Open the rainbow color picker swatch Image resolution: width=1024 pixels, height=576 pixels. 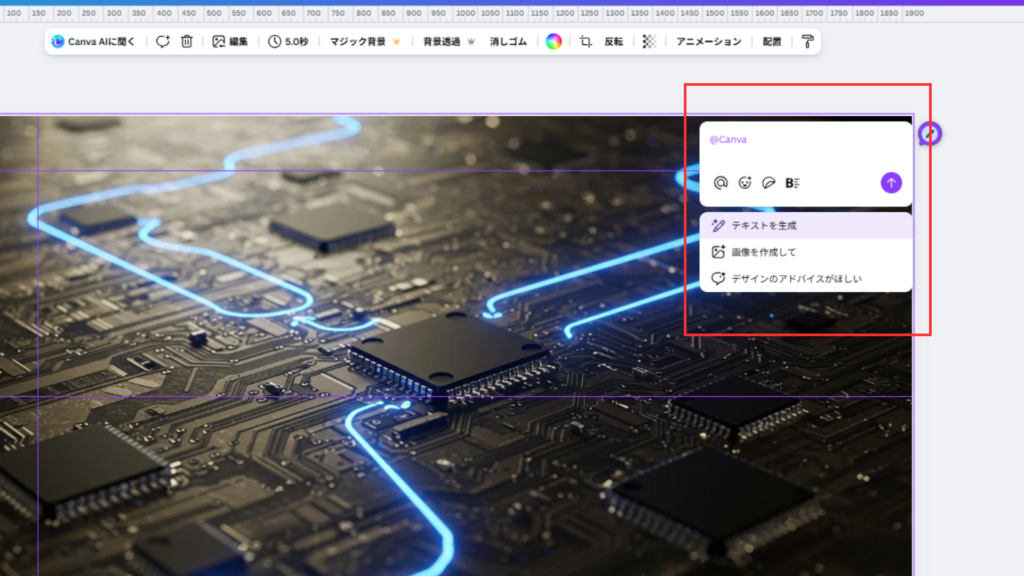553,42
